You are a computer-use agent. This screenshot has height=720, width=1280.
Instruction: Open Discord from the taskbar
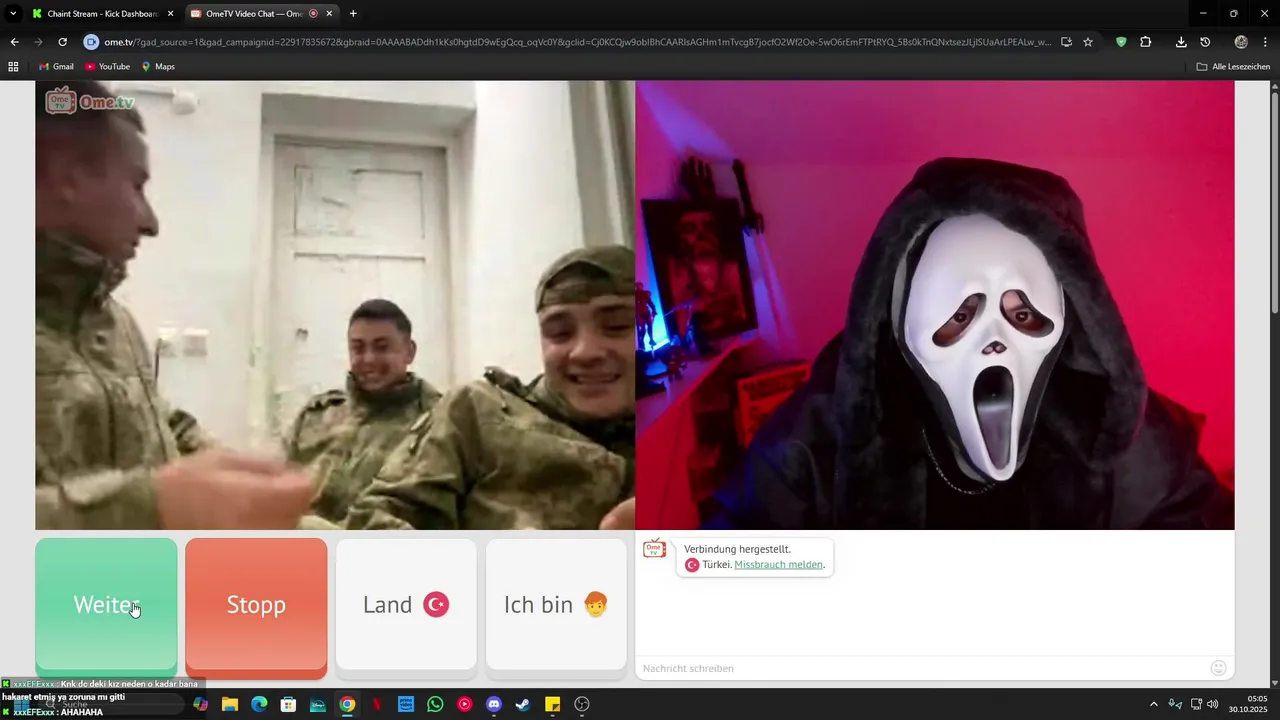coord(493,704)
